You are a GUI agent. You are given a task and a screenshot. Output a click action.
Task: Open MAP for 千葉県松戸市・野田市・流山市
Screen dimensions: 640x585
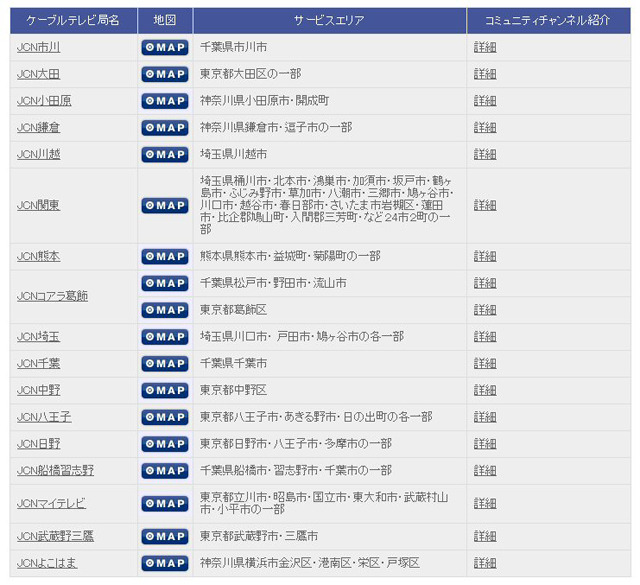165,283
